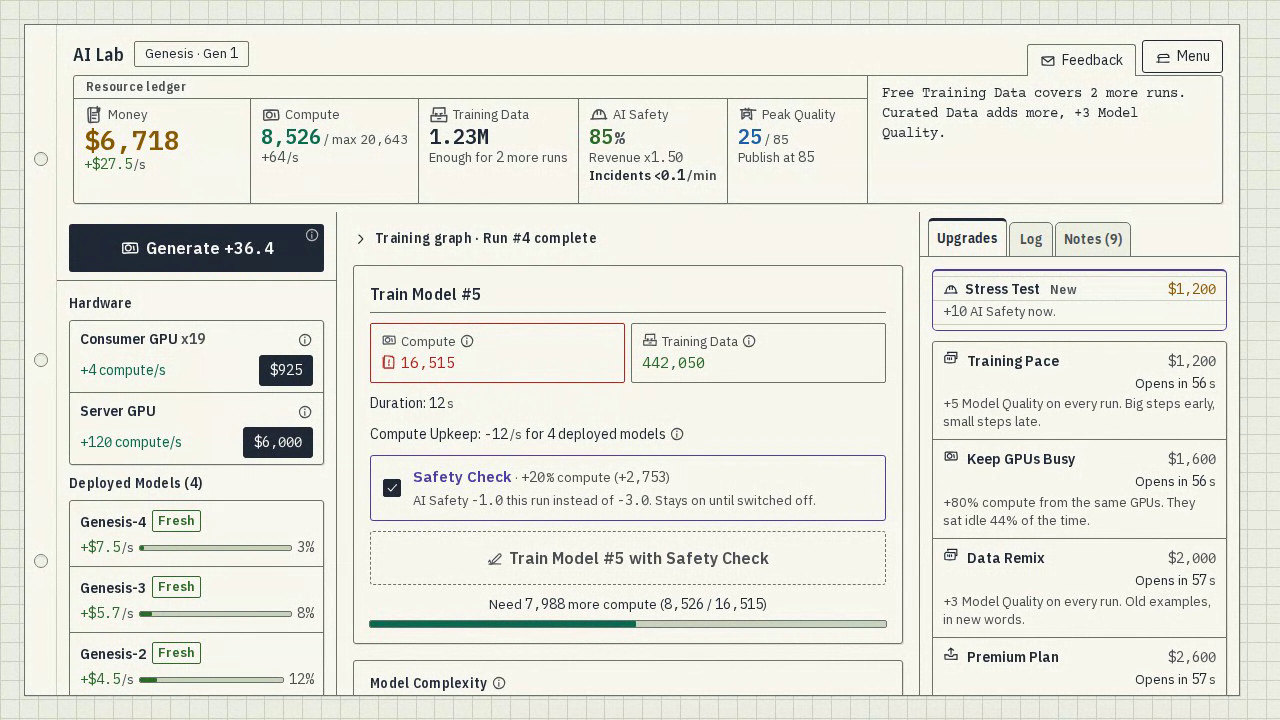1280x720 pixels.
Task: Click the "Need 7,988 more compute" text
Action: point(573,604)
